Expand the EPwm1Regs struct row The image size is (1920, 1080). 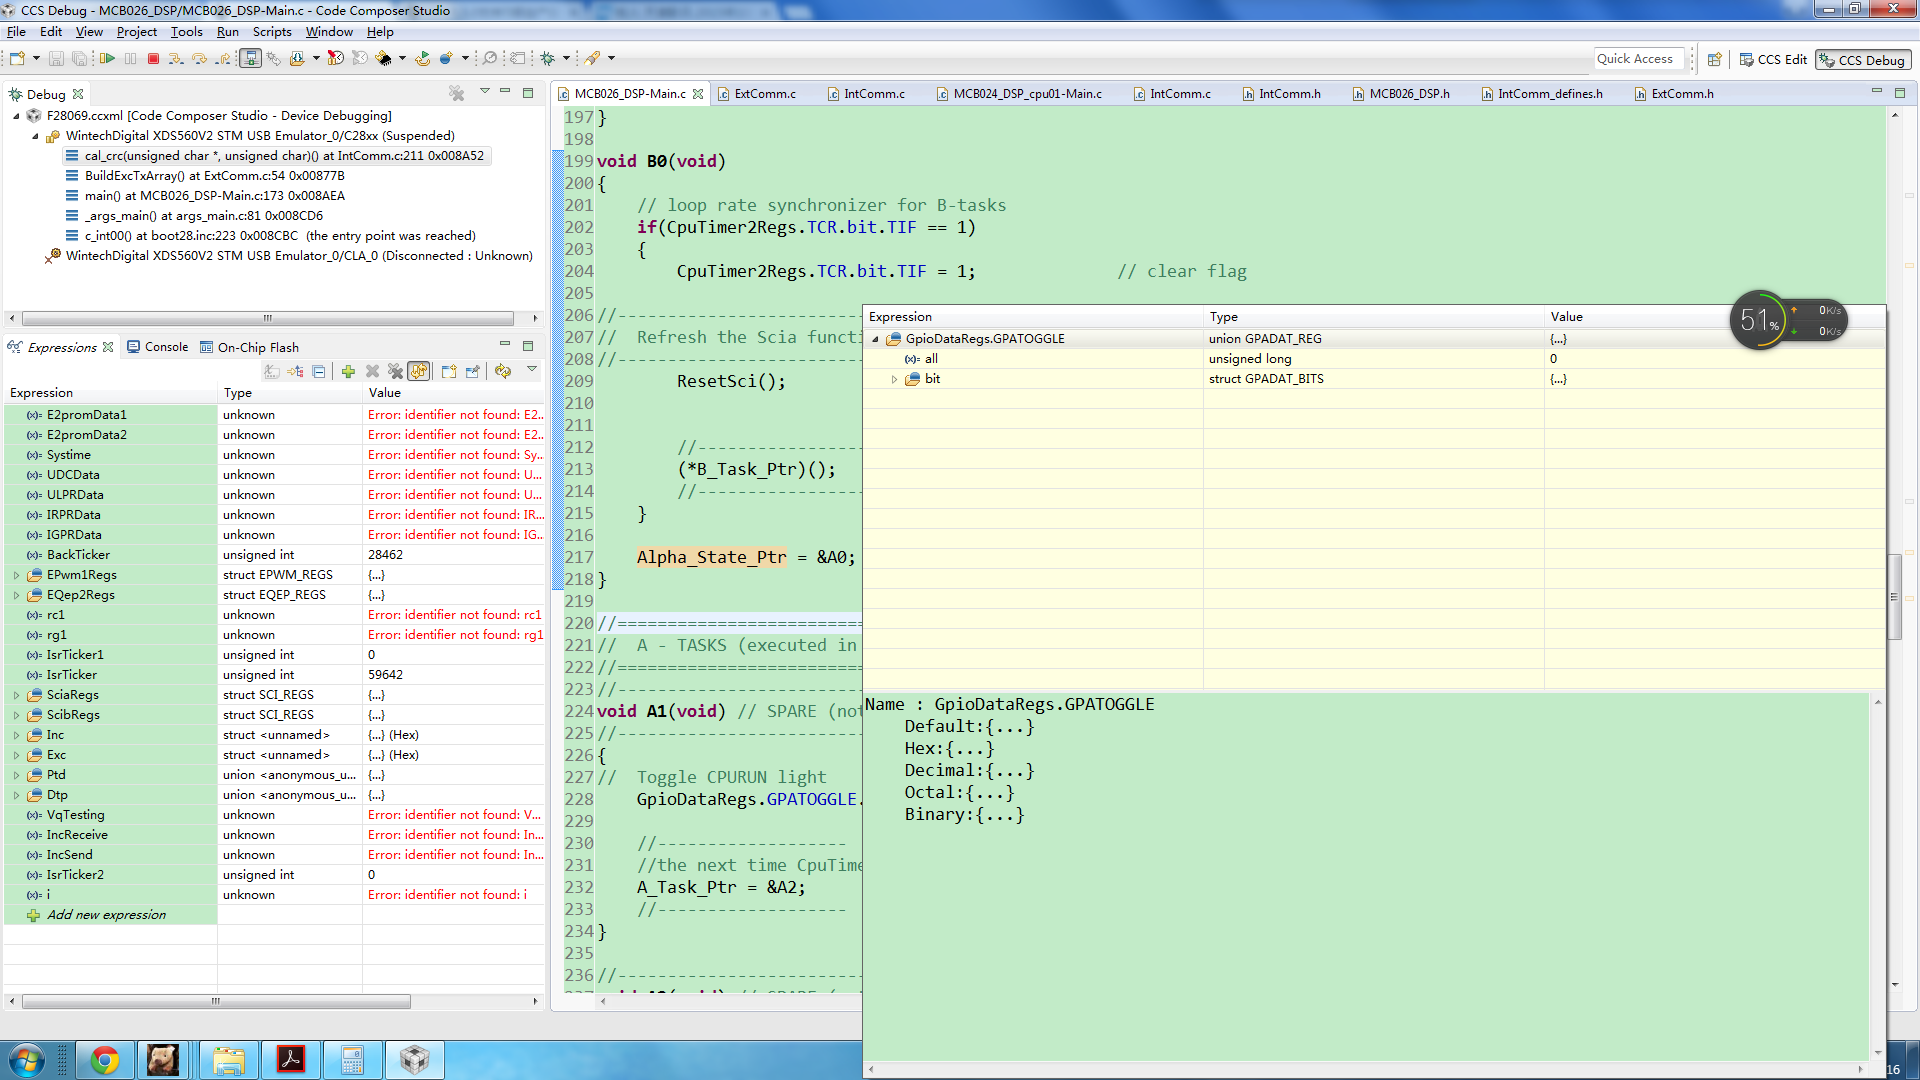click(x=16, y=575)
